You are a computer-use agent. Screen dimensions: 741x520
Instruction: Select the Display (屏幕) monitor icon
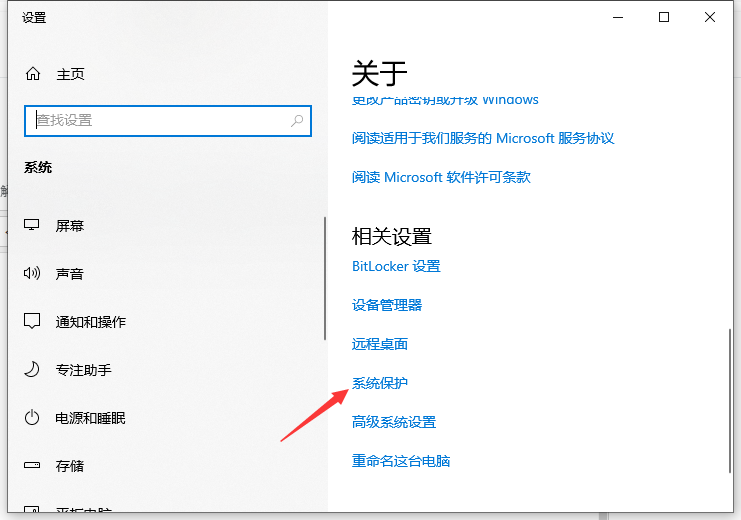33,226
